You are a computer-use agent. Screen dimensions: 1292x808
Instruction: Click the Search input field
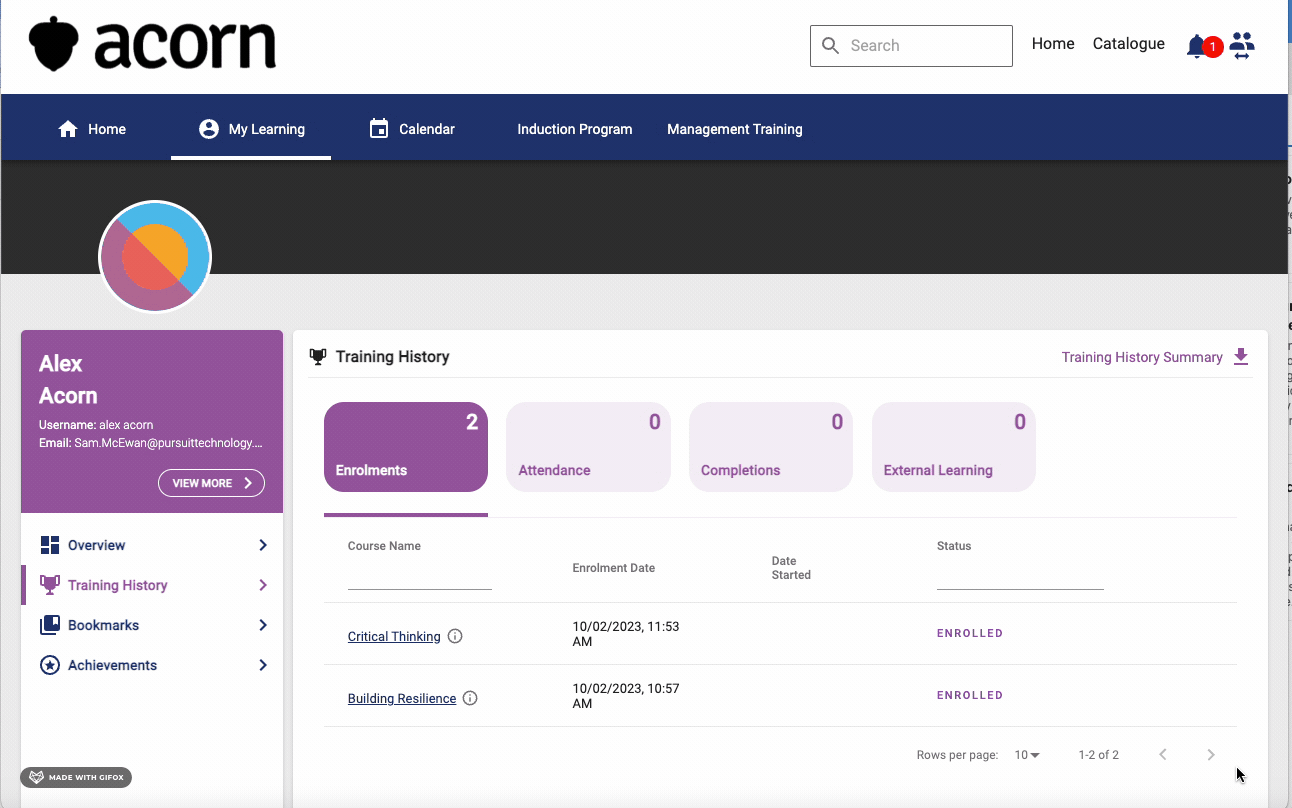pyautogui.click(x=925, y=46)
